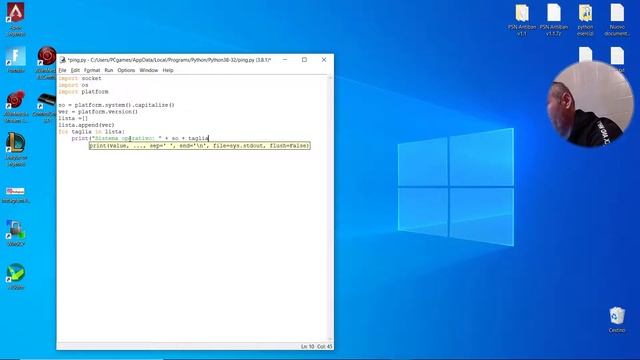Select the WinSCP desktop shortcut
The image size is (640, 360).
click(x=16, y=233)
